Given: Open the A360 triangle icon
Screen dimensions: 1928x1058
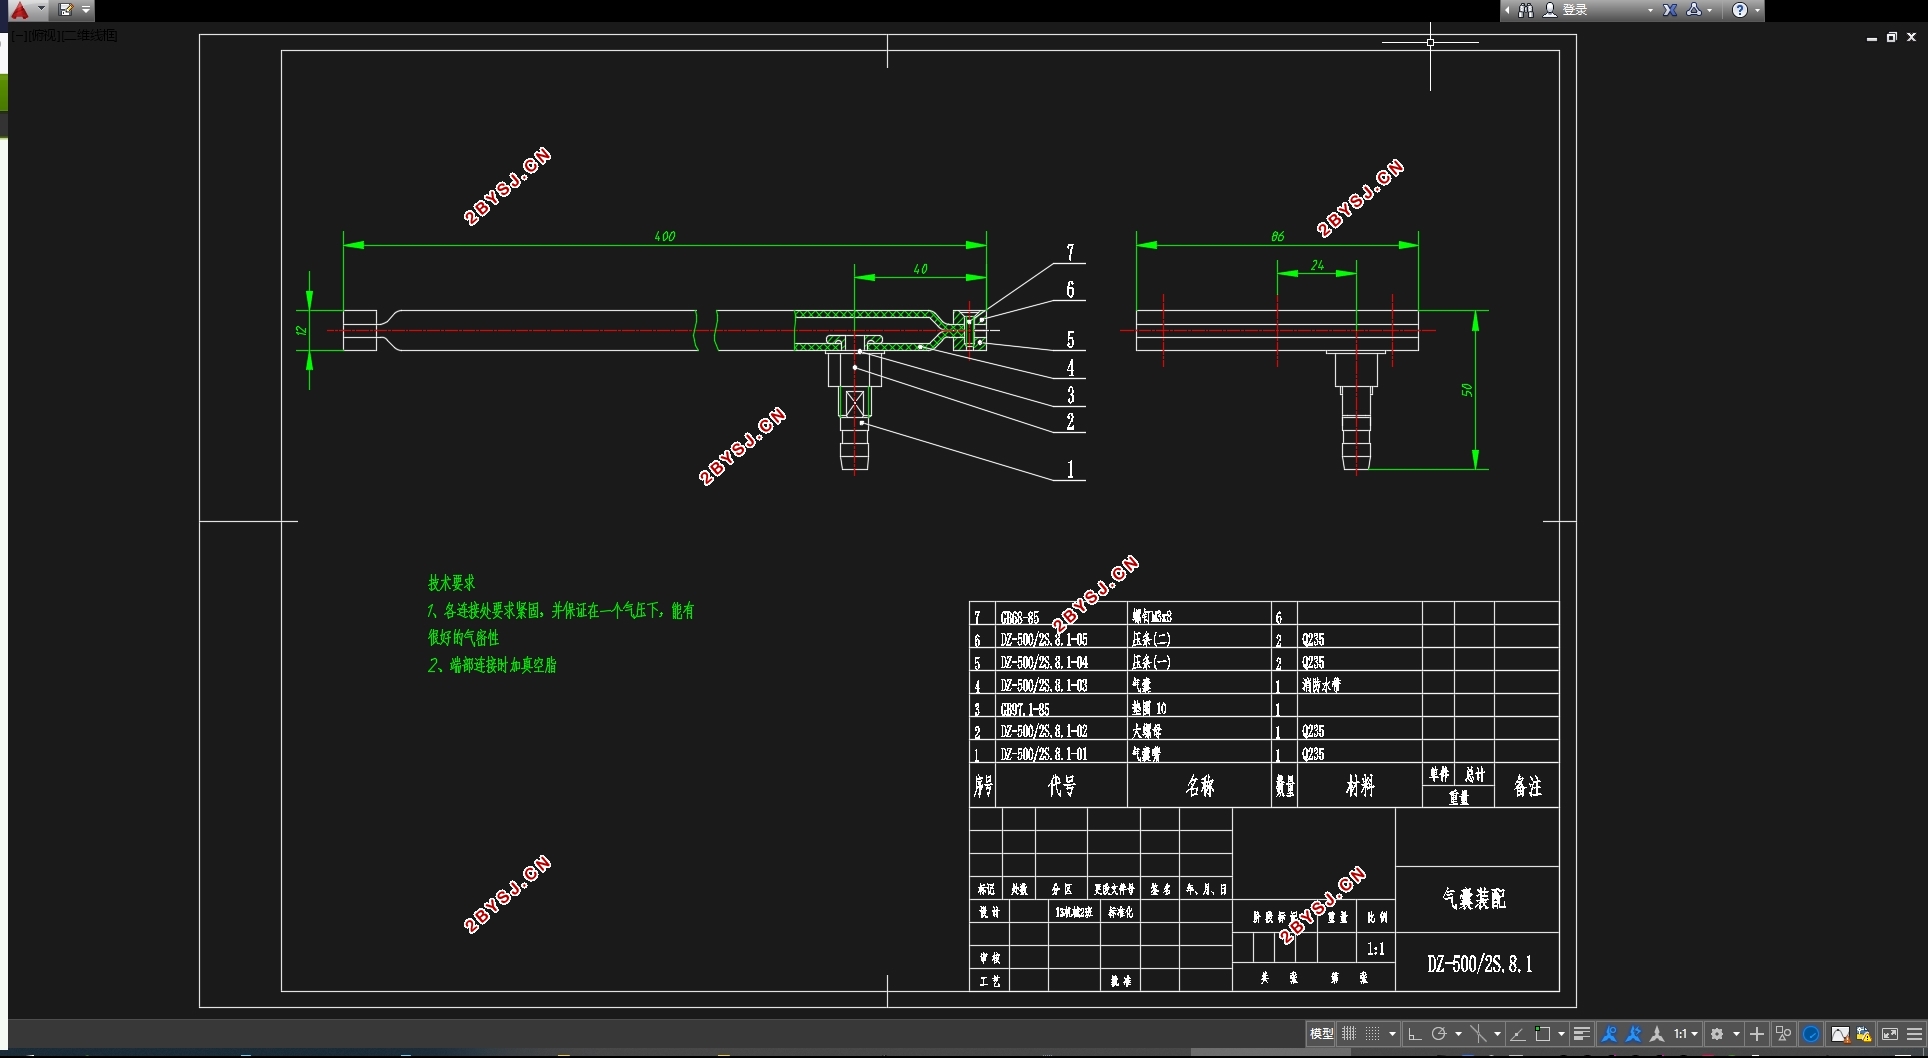Looking at the screenshot, I should click(x=1694, y=10).
